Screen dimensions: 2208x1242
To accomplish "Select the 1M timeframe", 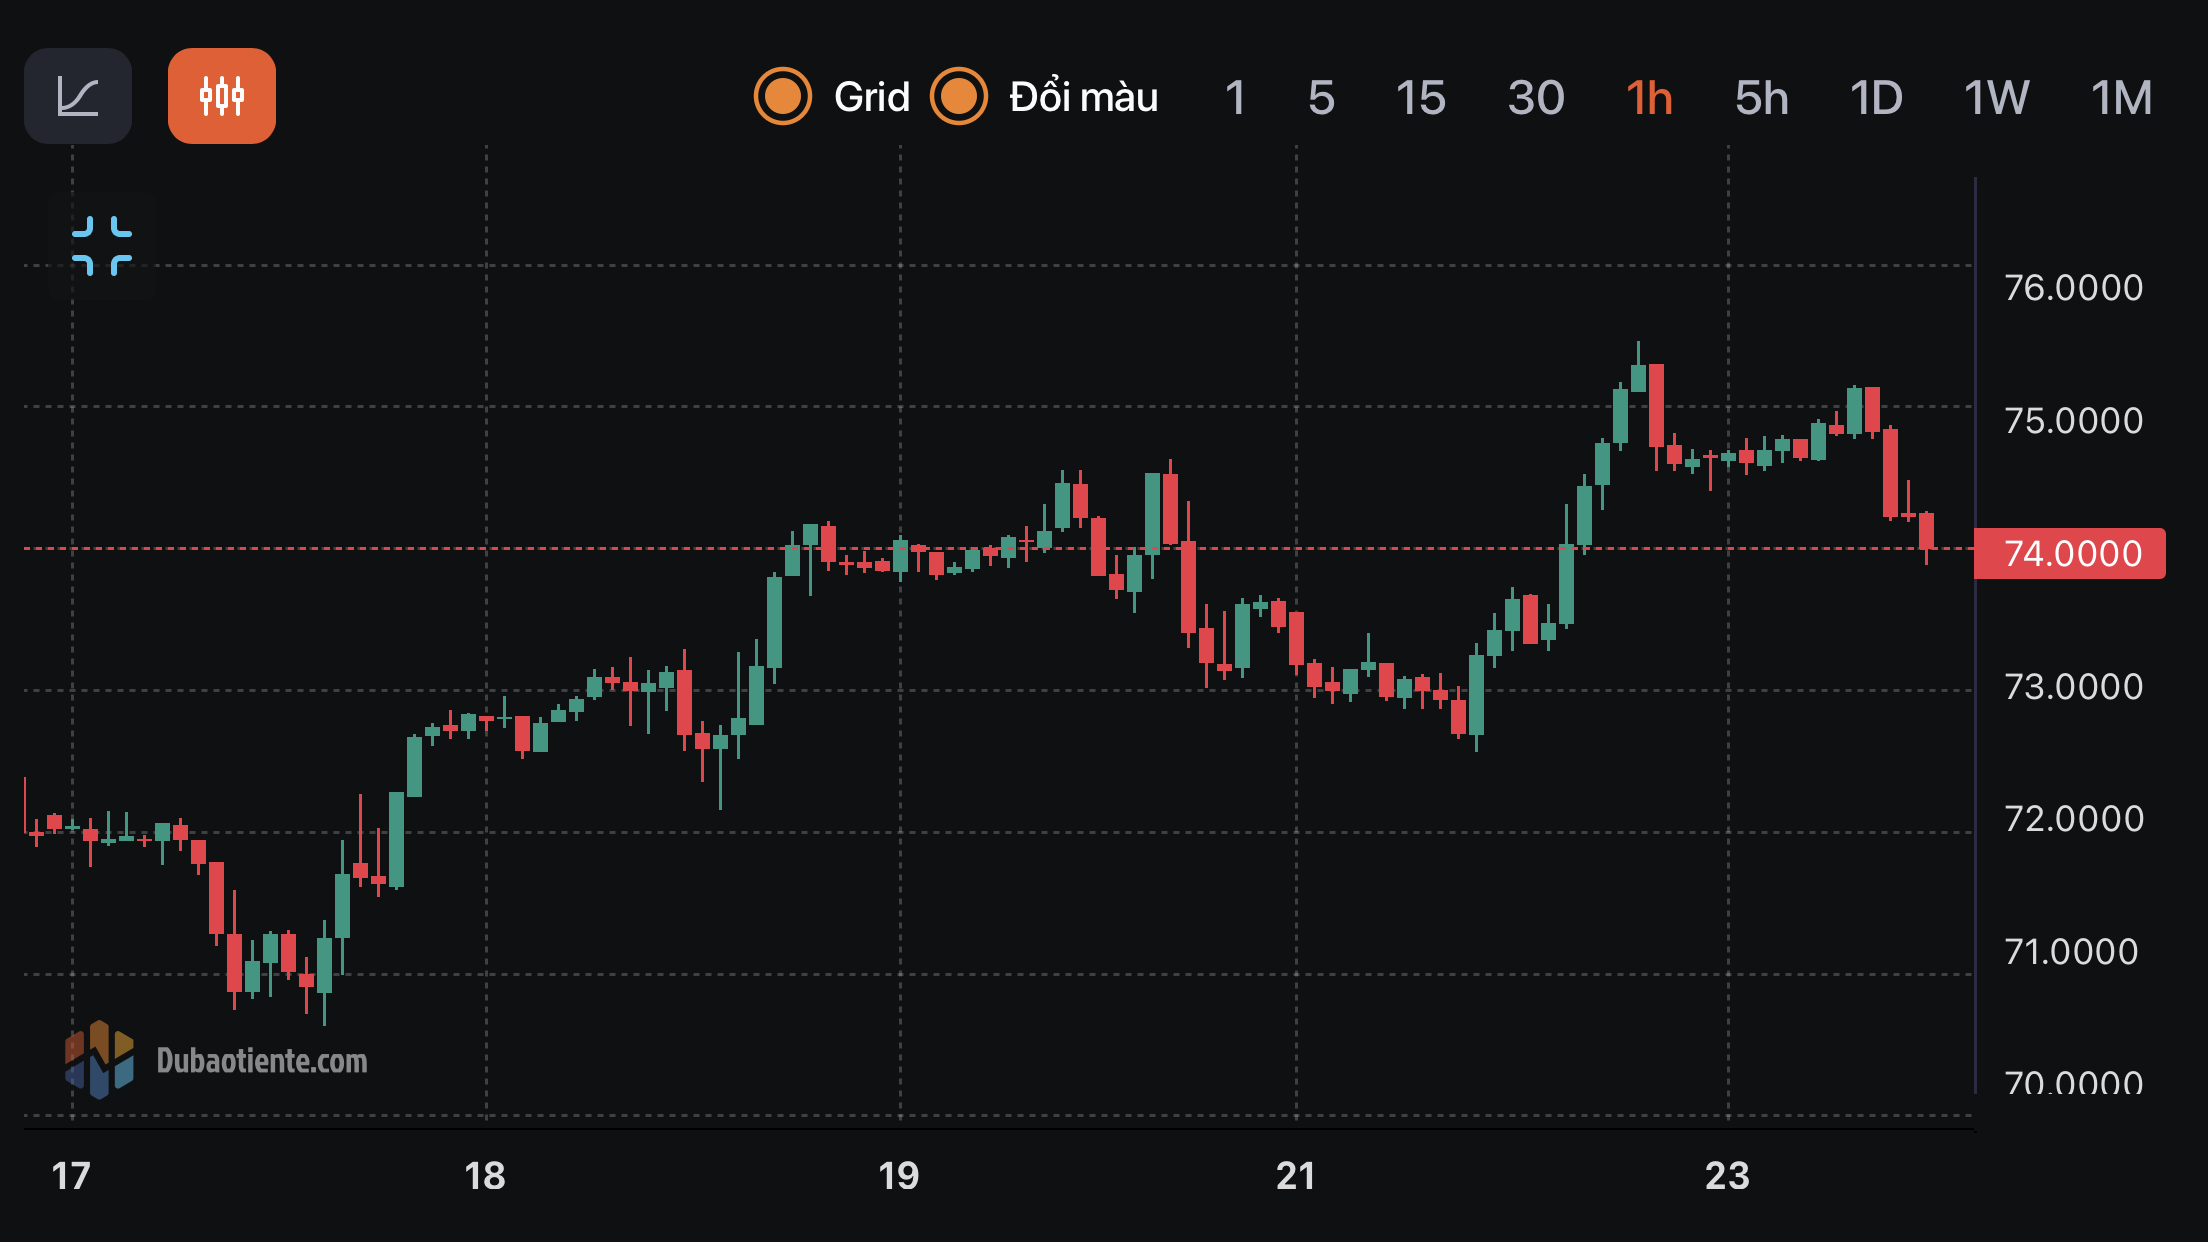I will point(2122,98).
